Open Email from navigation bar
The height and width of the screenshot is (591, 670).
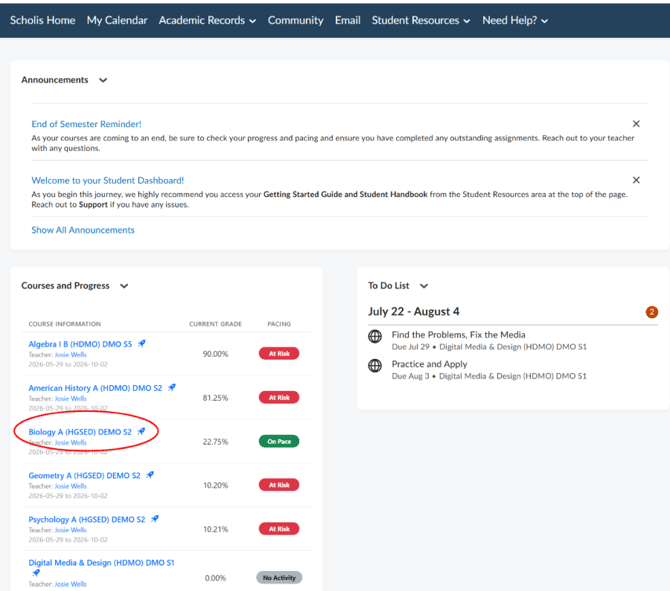pos(347,20)
